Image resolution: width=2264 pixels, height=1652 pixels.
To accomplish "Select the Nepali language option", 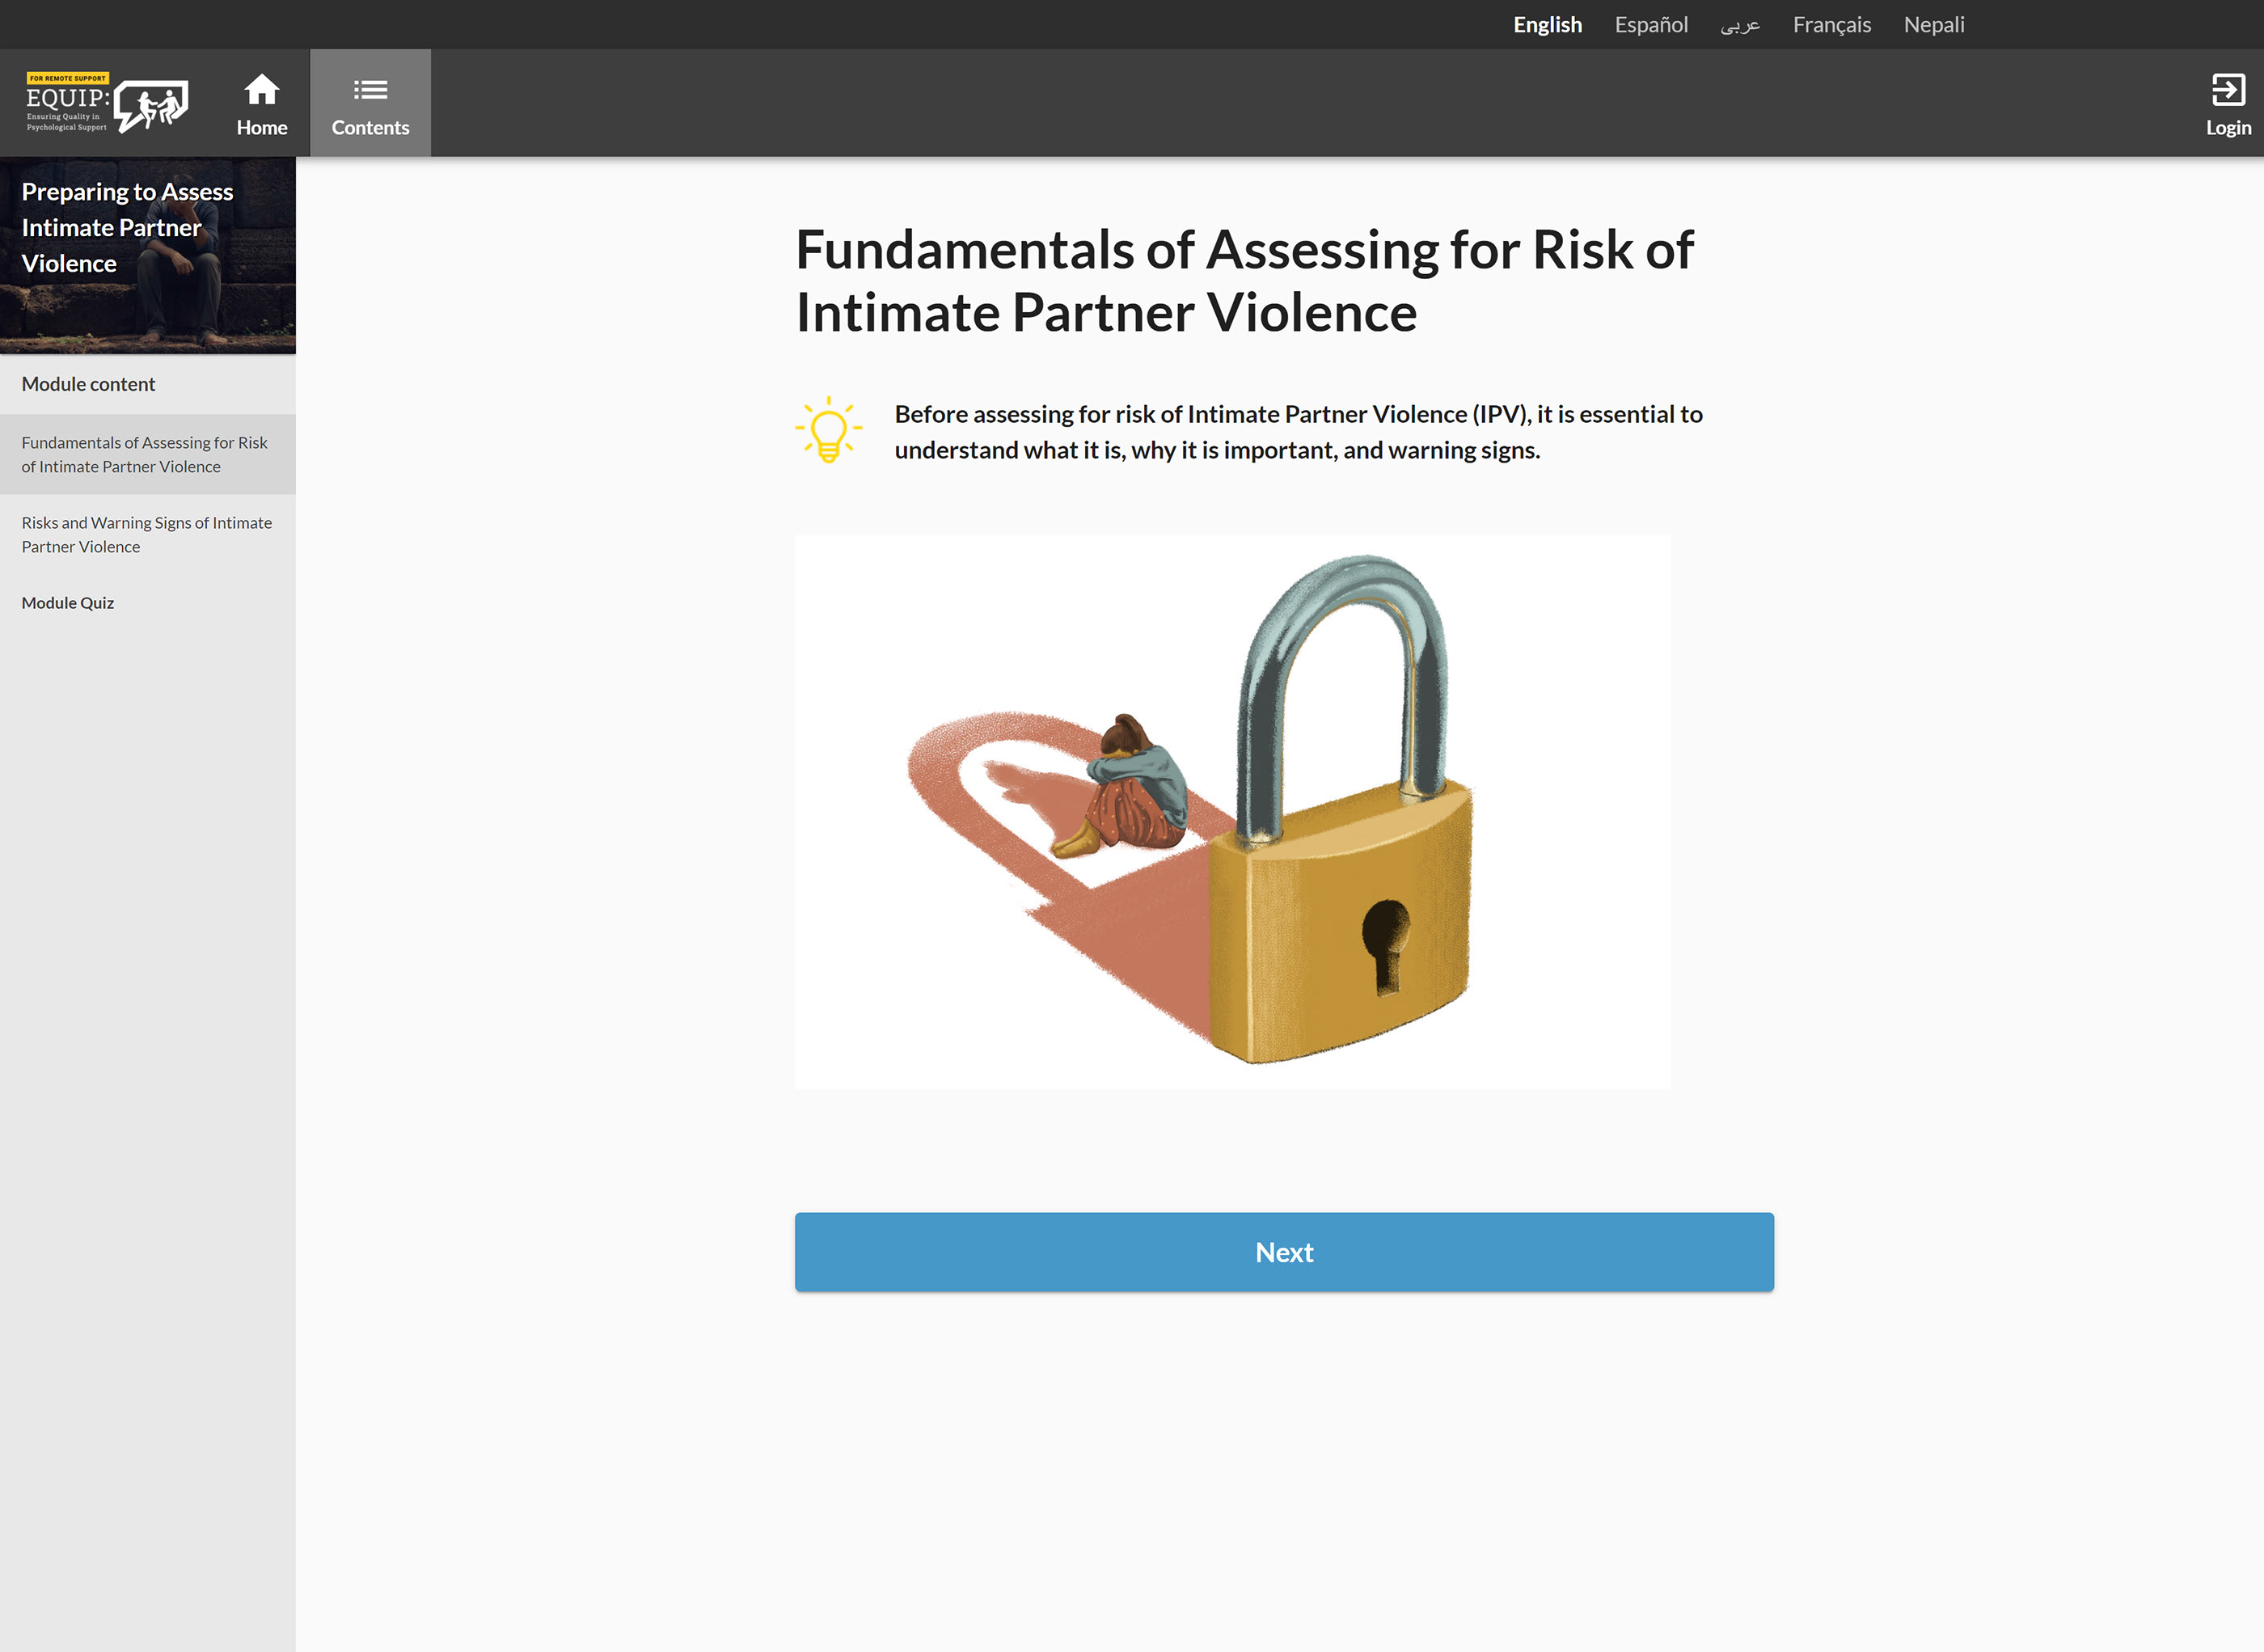I will (1934, 25).
